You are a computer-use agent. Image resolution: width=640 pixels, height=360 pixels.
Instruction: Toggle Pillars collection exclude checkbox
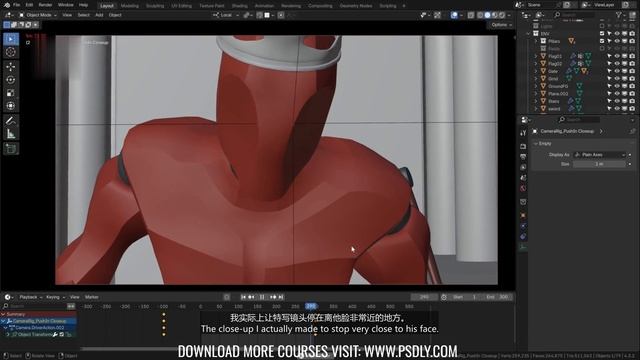pos(602,41)
